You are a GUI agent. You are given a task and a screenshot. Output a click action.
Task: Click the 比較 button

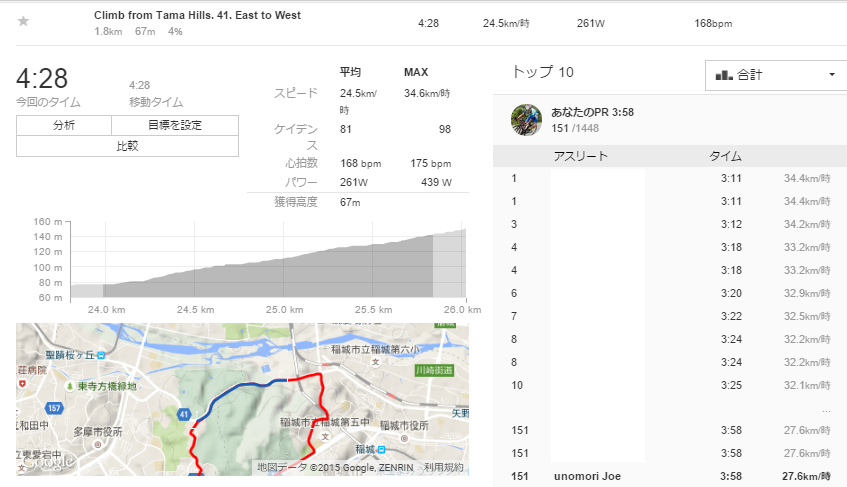pyautogui.click(x=127, y=146)
